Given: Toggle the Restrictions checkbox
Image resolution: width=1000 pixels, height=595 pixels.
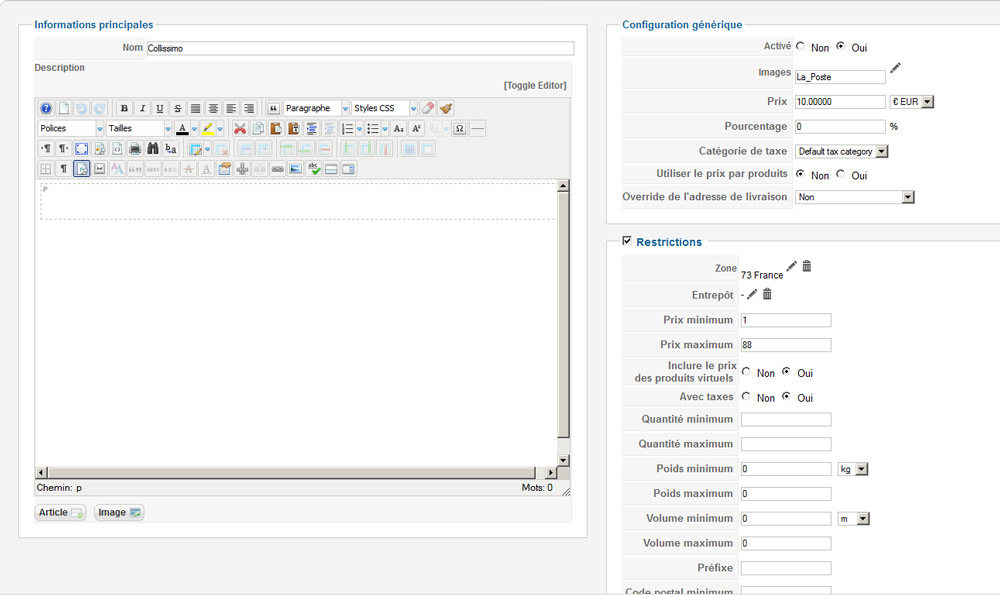Looking at the screenshot, I should coord(627,241).
